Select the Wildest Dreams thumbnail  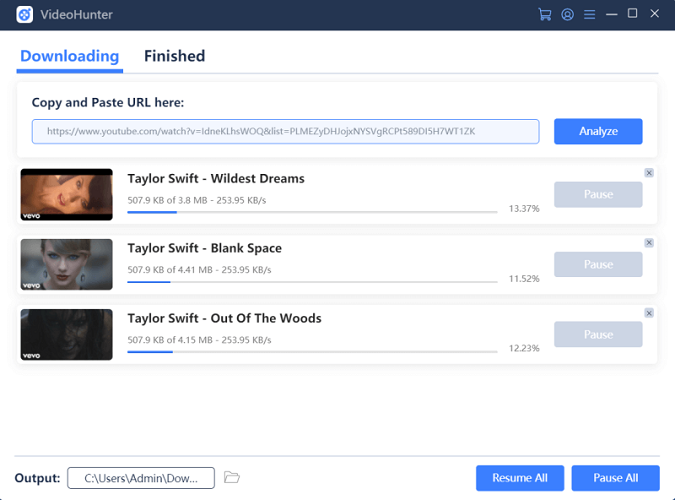[67, 194]
